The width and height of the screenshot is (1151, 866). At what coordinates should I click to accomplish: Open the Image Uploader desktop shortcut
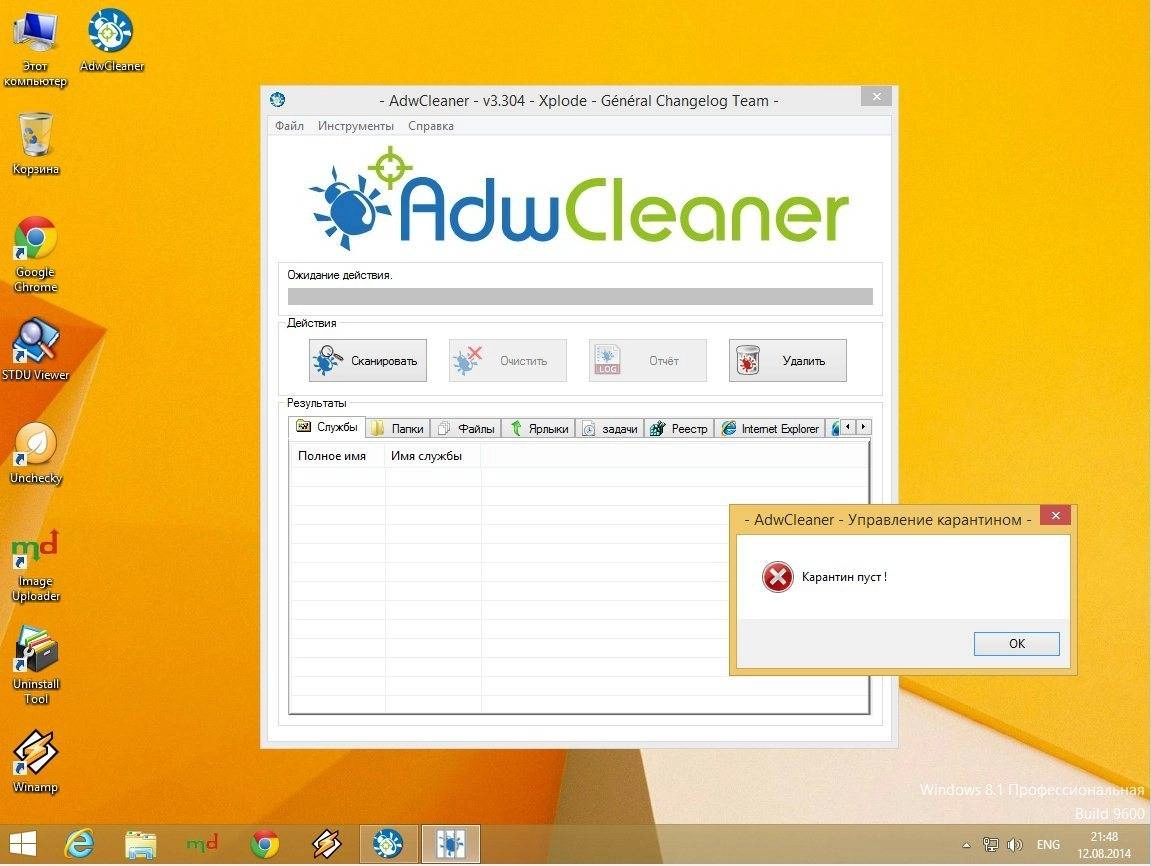[x=35, y=565]
